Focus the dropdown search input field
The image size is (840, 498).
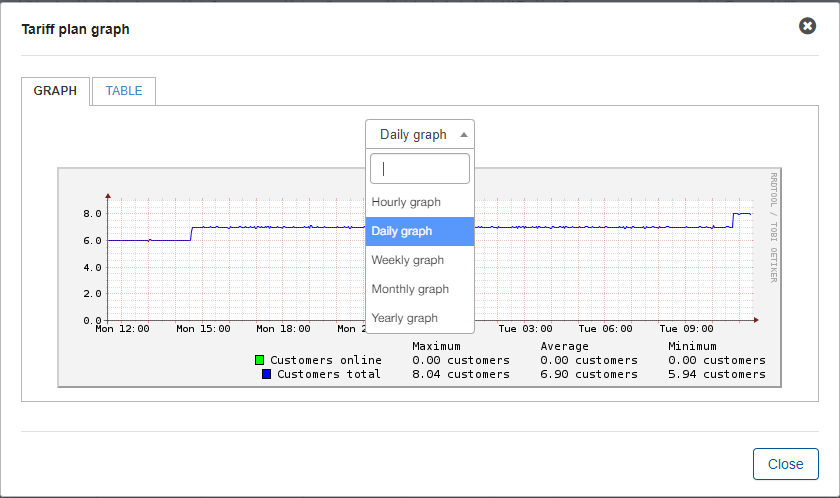(x=420, y=169)
